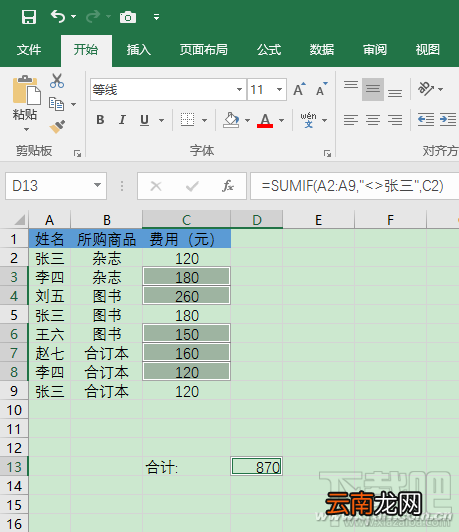Image resolution: width=459 pixels, height=532 pixels.
Task: Click the Format Painter brush icon
Action: 57,127
